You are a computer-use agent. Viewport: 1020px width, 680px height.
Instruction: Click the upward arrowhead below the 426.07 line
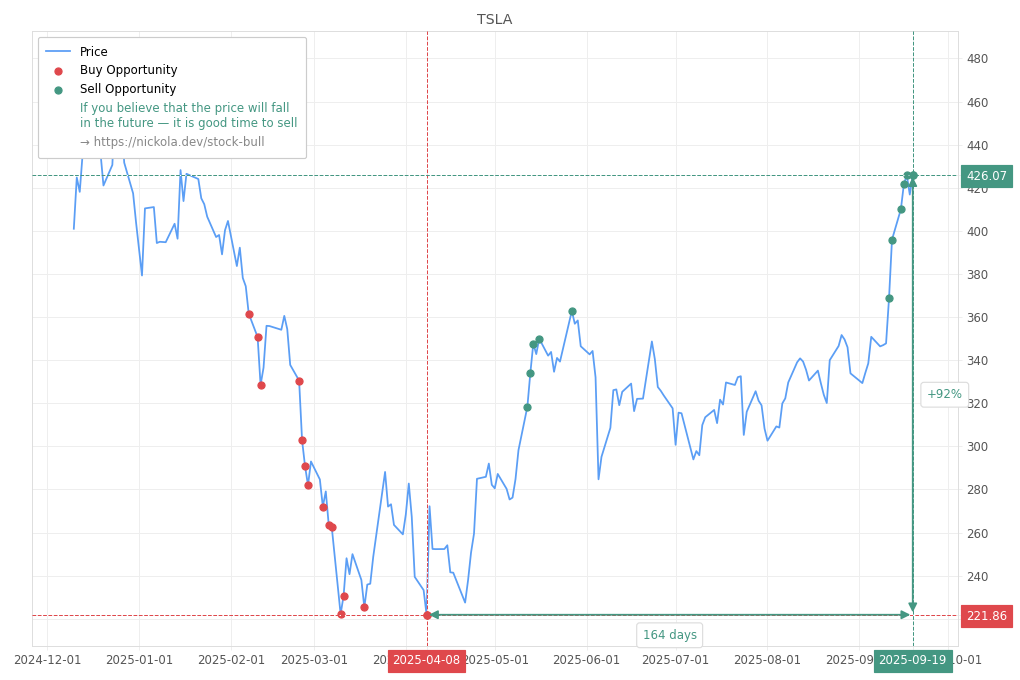pyautogui.click(x=912, y=183)
